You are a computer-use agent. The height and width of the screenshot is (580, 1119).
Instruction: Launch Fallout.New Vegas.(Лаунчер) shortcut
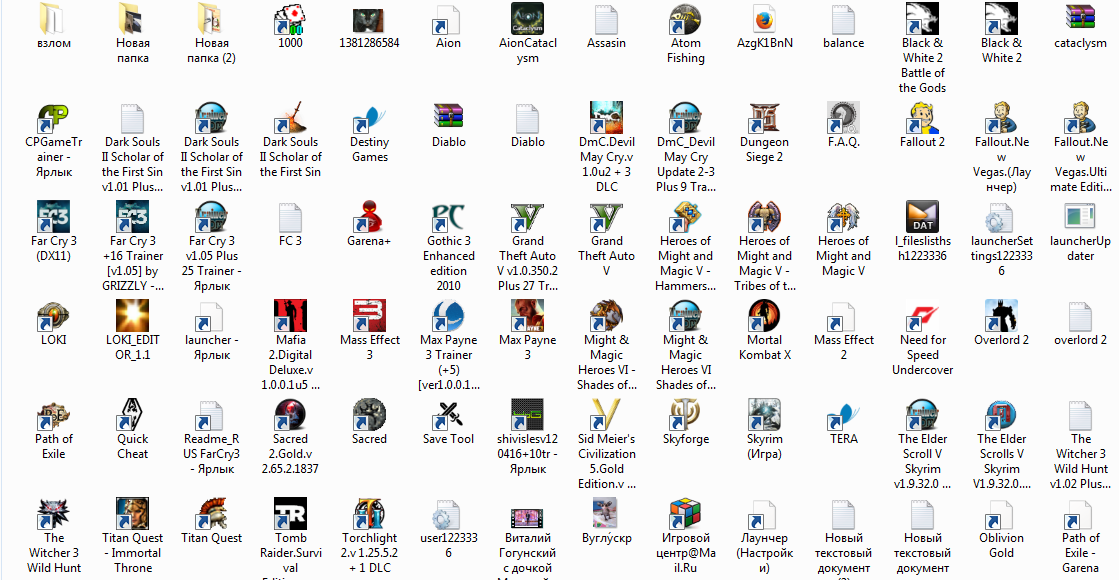click(x=1001, y=118)
